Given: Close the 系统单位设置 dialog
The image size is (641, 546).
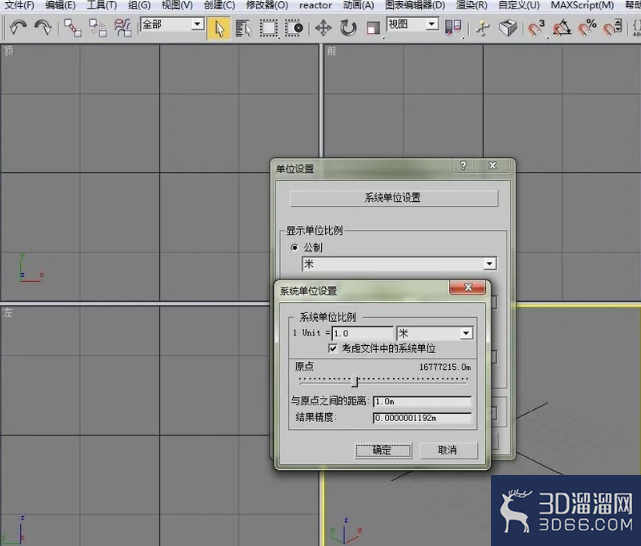Looking at the screenshot, I should [x=468, y=287].
